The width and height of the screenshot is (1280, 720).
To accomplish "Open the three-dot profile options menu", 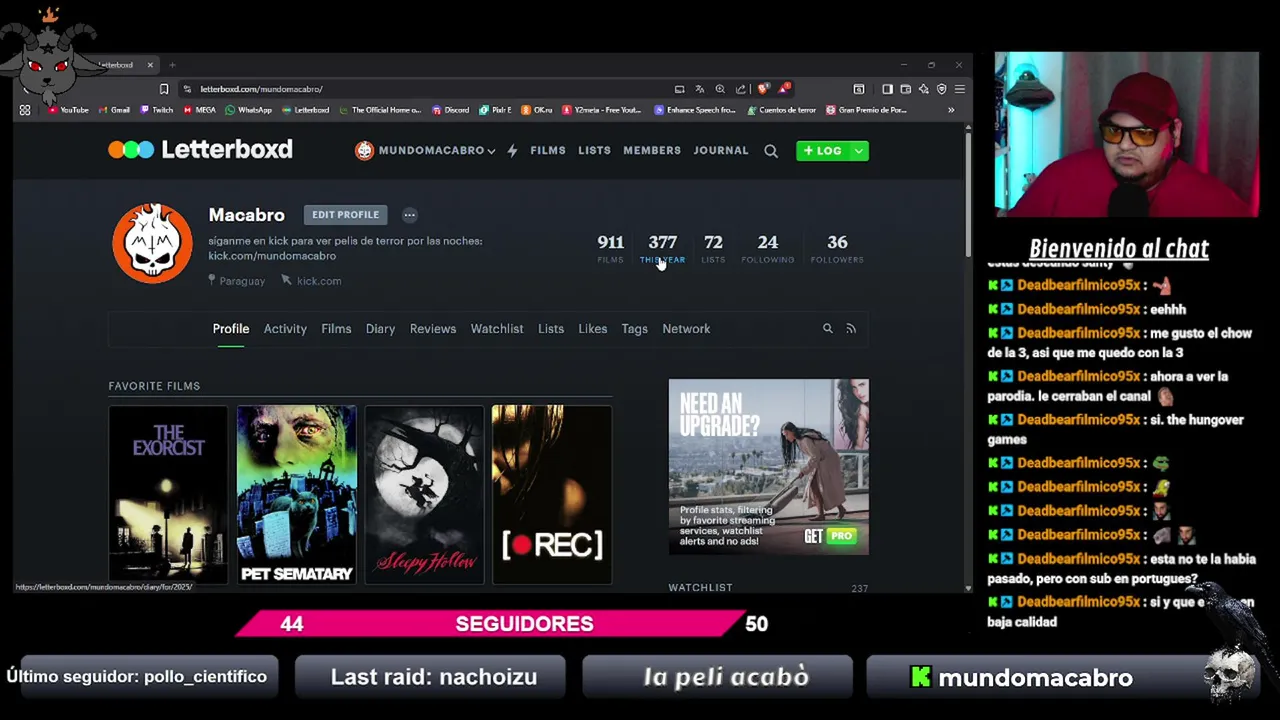I will click(409, 214).
